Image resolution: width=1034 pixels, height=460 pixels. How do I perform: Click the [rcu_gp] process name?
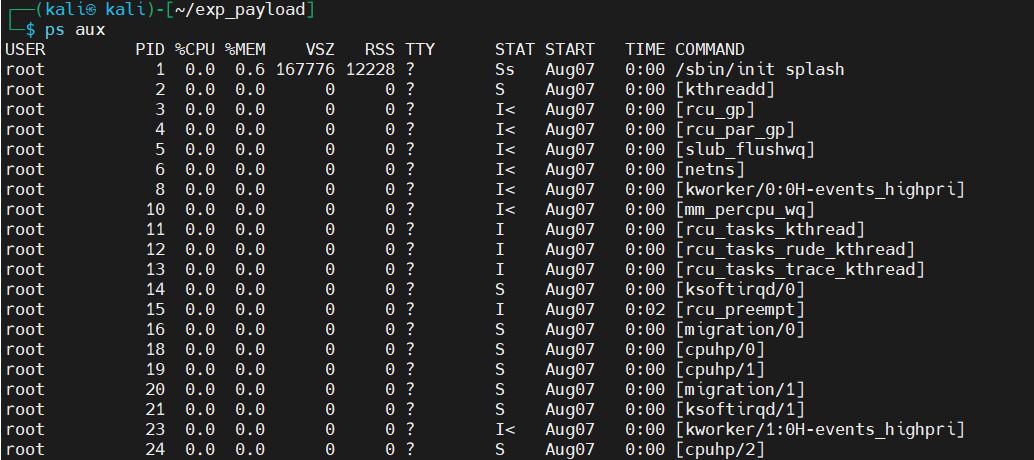pyautogui.click(x=715, y=110)
